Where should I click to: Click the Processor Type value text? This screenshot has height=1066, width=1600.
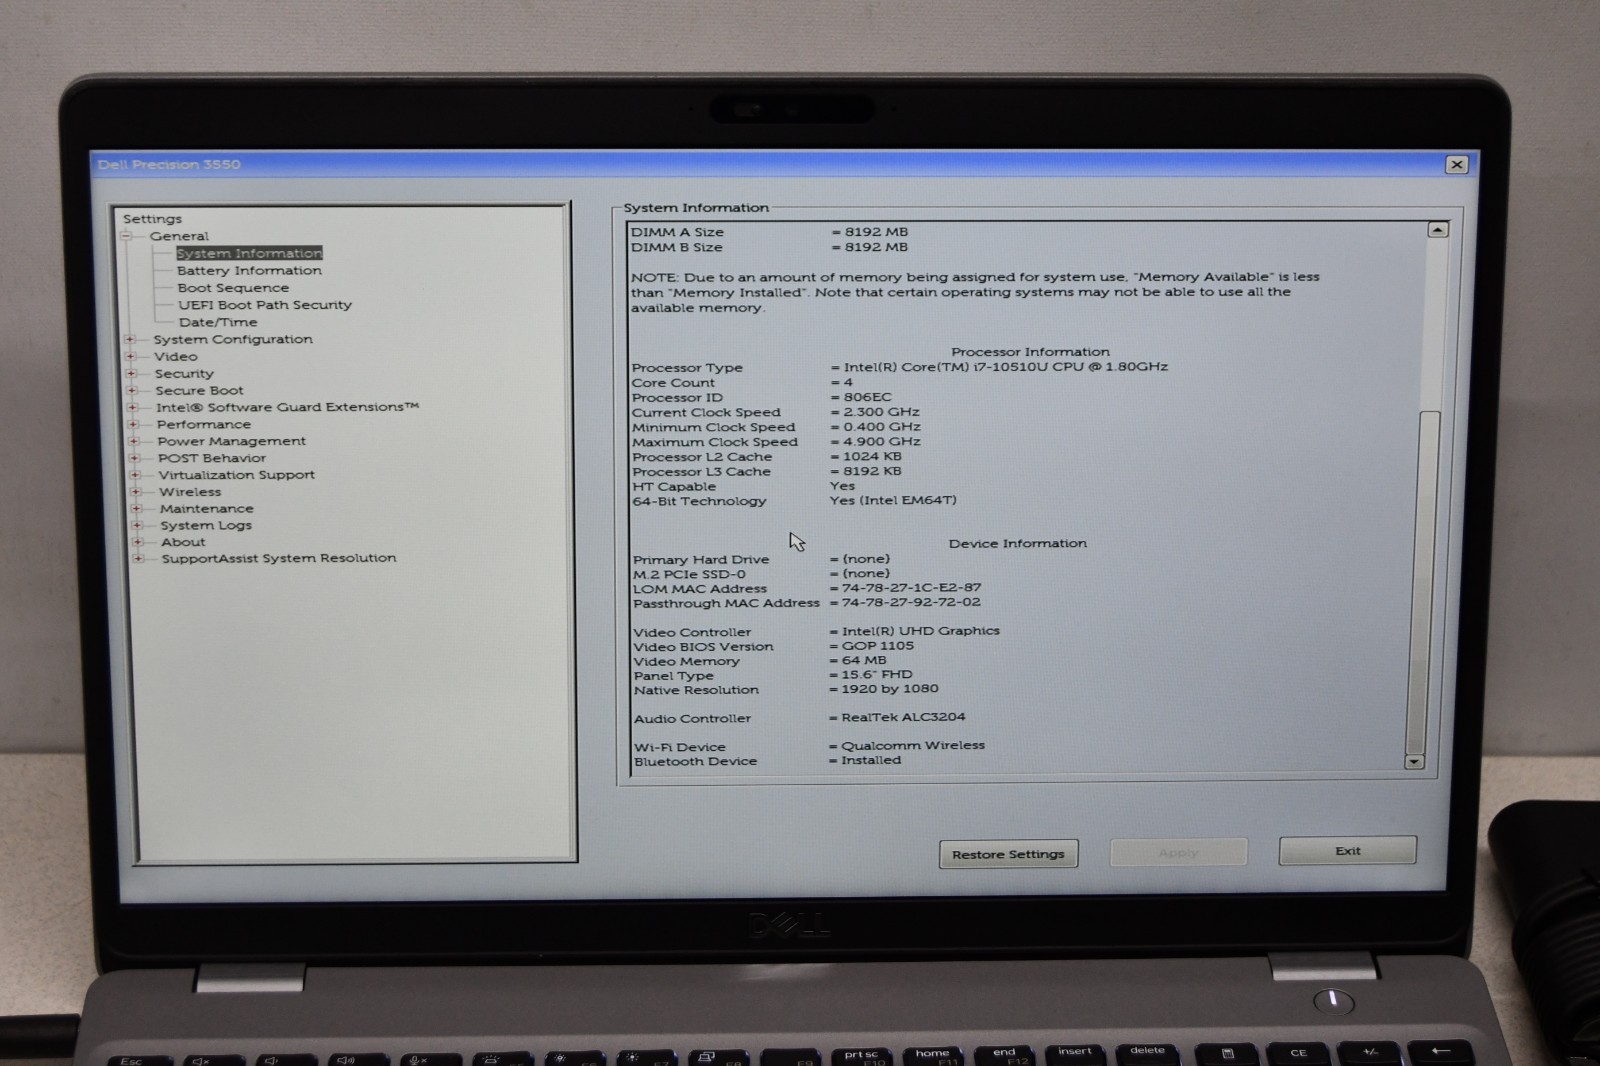pyautogui.click(x=1005, y=367)
